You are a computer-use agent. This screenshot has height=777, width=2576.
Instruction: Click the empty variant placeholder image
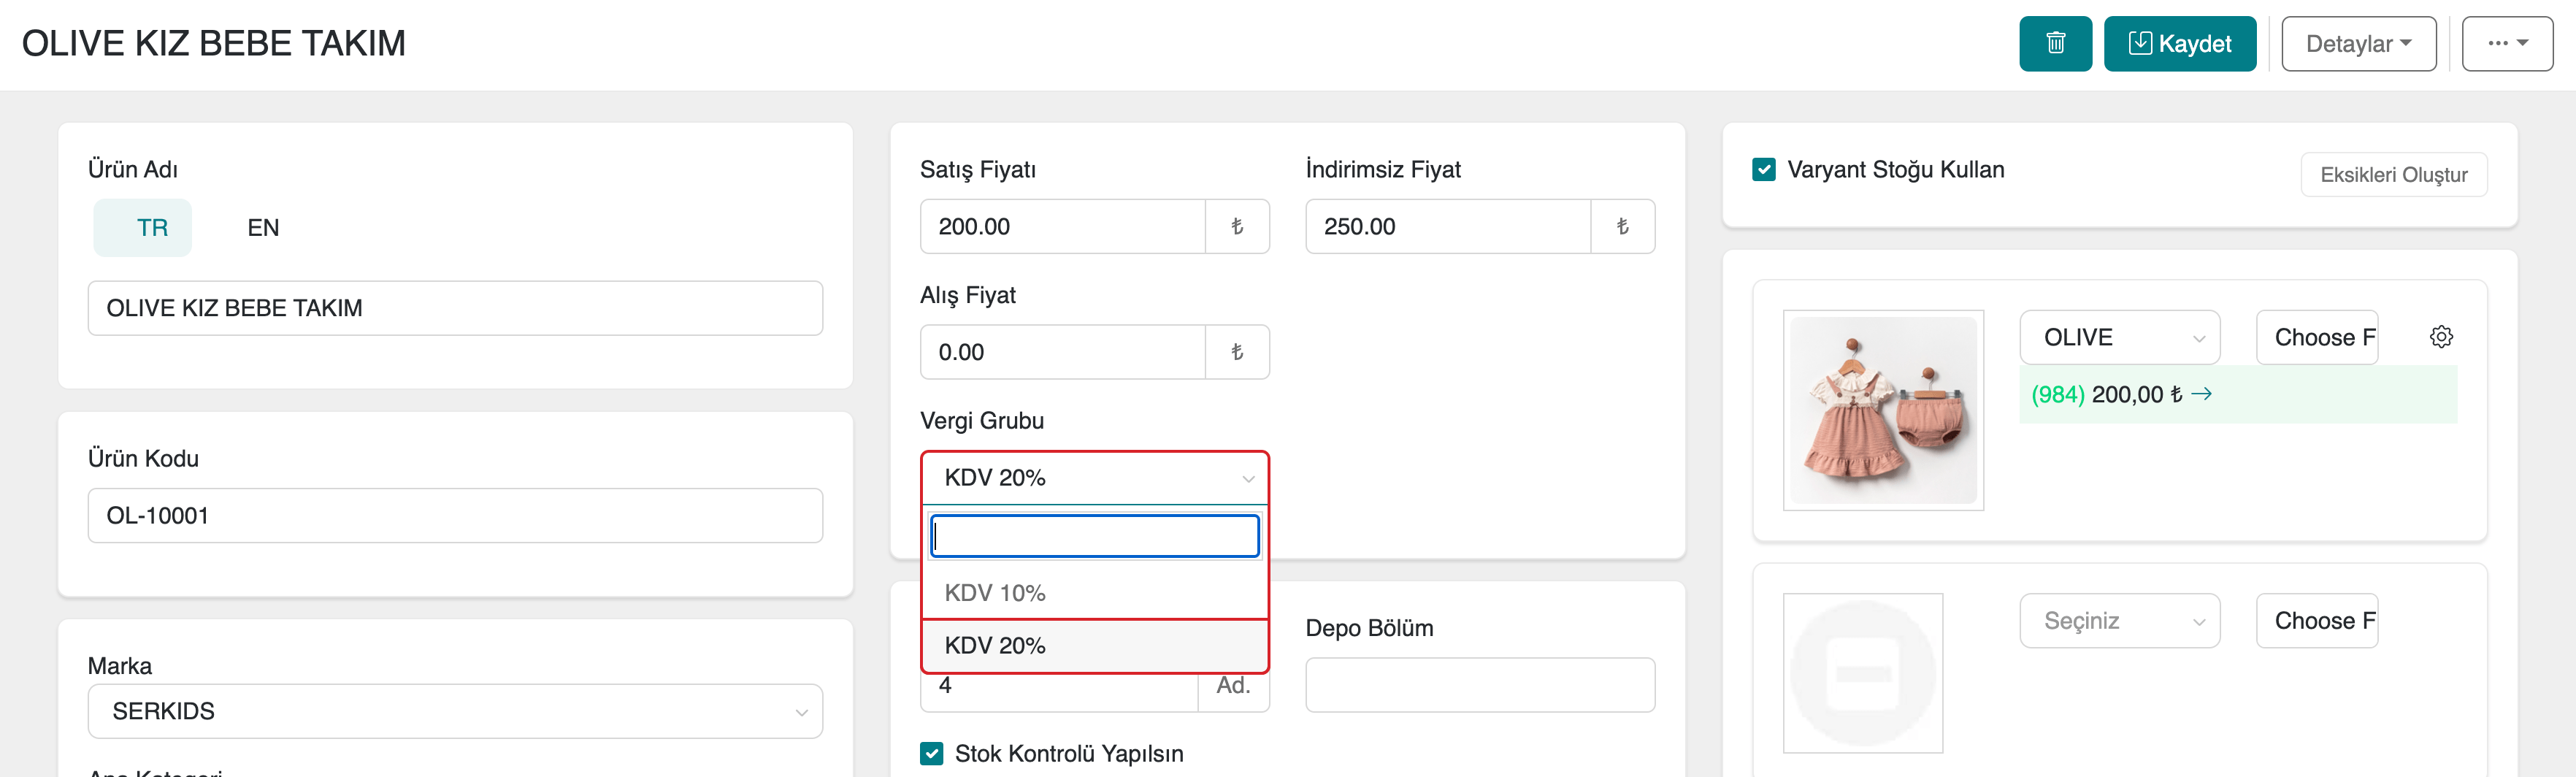pyautogui.click(x=1862, y=673)
